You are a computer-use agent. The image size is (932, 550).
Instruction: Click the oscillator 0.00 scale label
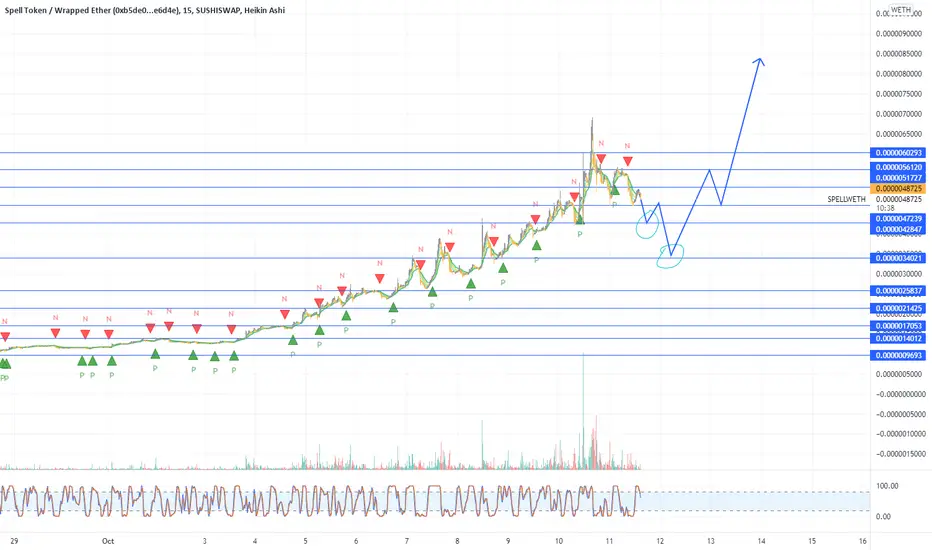click(x=883, y=517)
